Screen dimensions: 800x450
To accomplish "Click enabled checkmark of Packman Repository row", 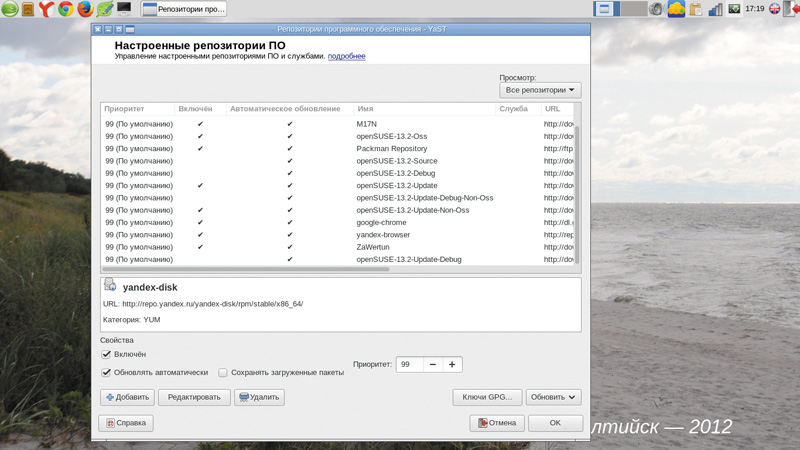I will [200, 148].
